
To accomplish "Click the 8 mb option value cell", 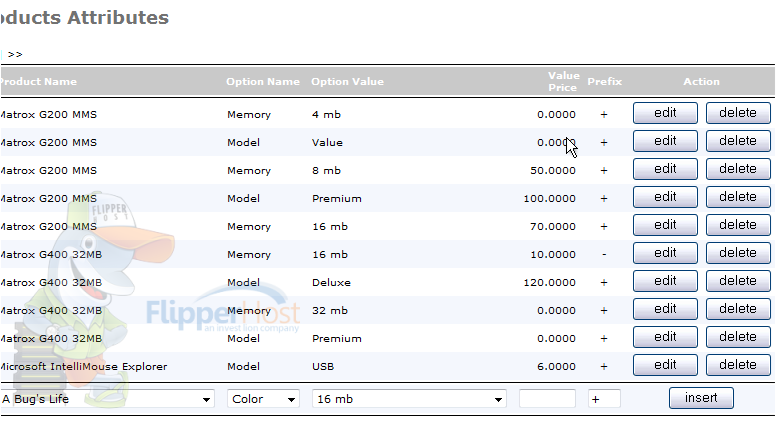I will coord(326,171).
